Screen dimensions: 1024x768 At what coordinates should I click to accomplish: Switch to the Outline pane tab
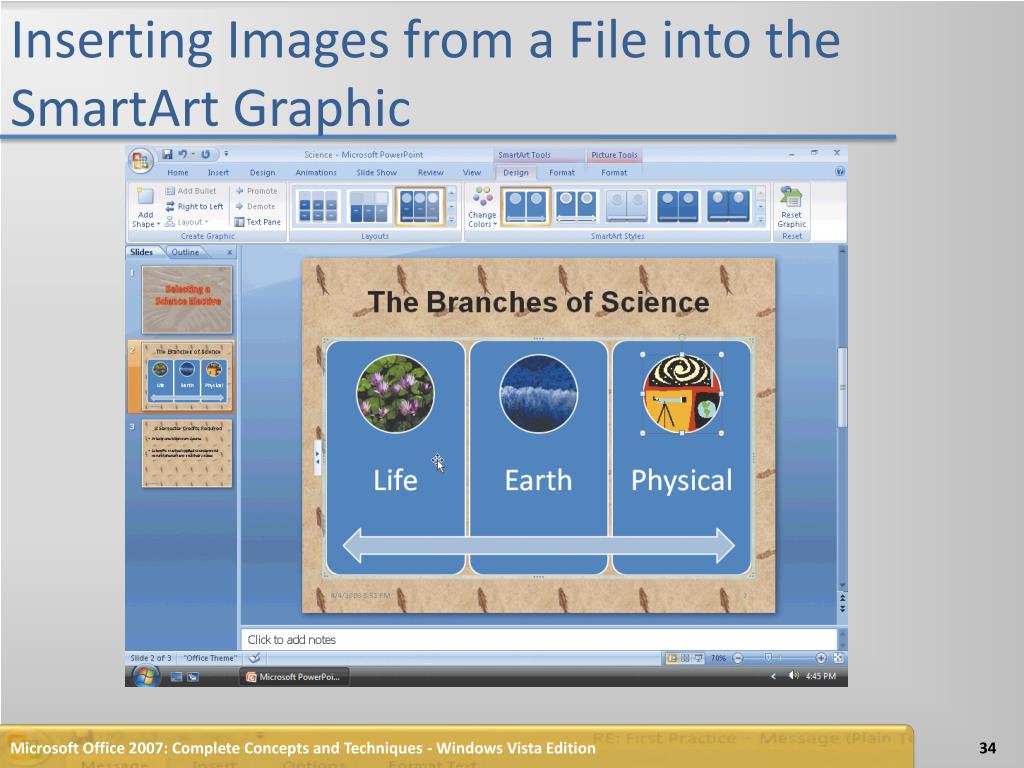coord(185,252)
